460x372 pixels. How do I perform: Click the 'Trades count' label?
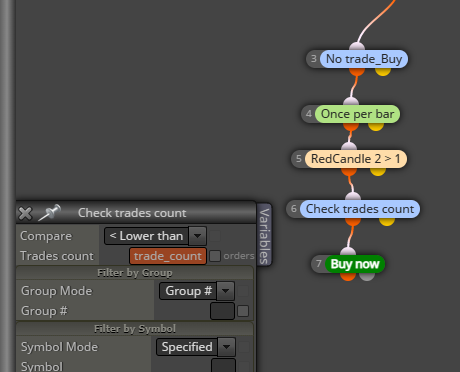[57, 256]
